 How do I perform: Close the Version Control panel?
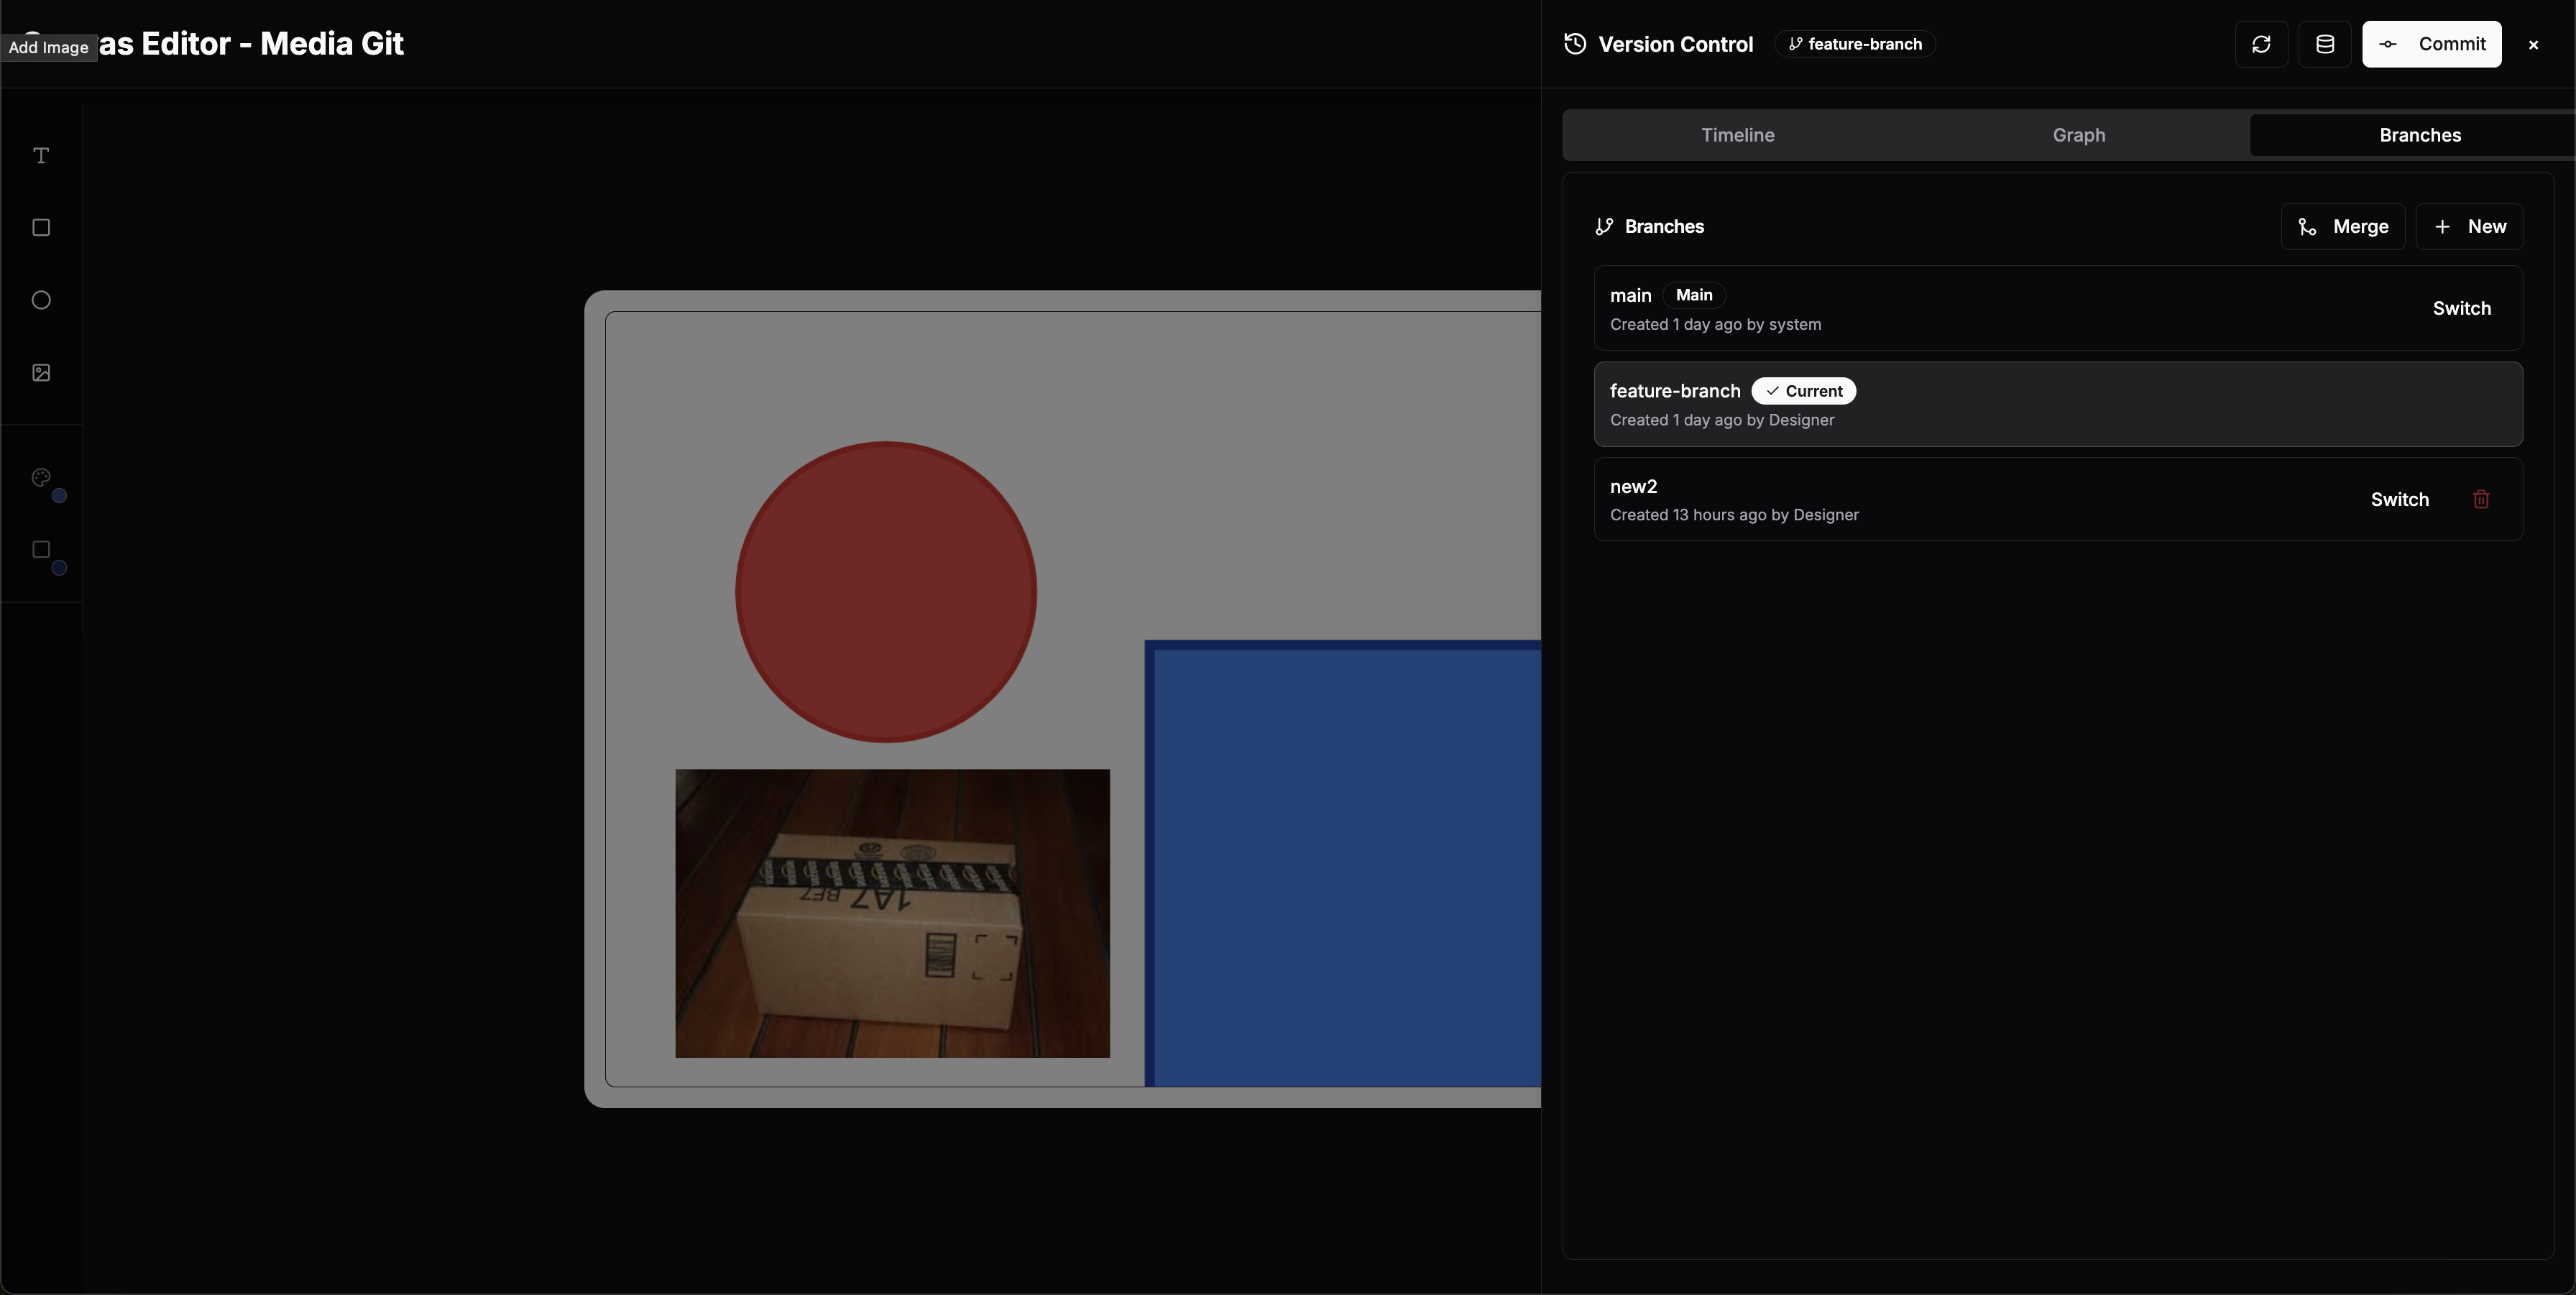click(x=2533, y=45)
